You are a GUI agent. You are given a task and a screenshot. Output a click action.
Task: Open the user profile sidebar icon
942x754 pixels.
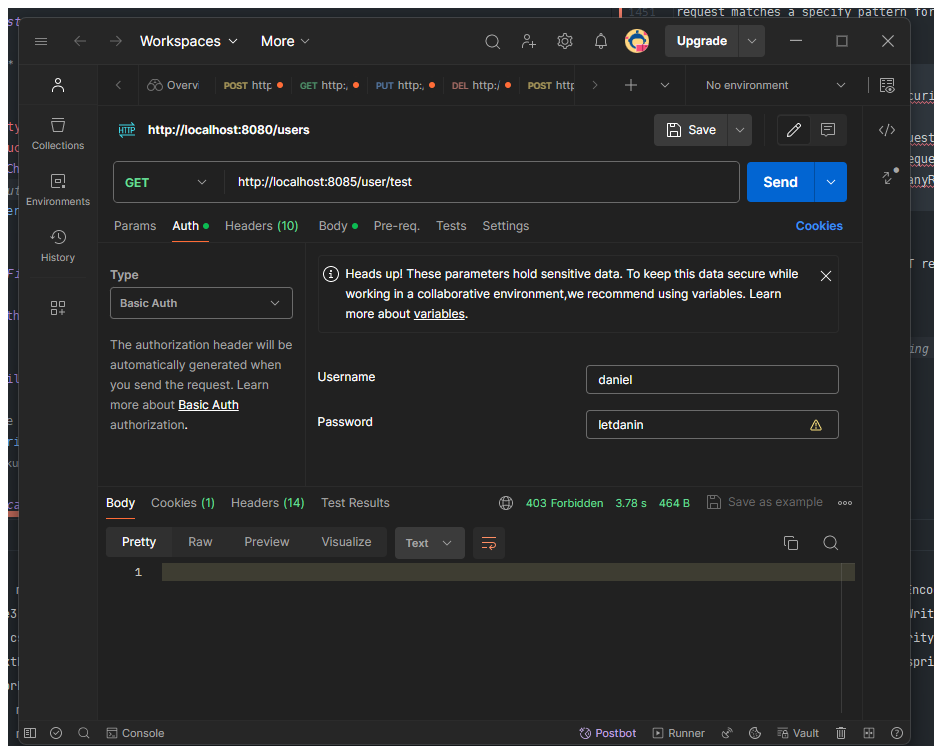58,85
